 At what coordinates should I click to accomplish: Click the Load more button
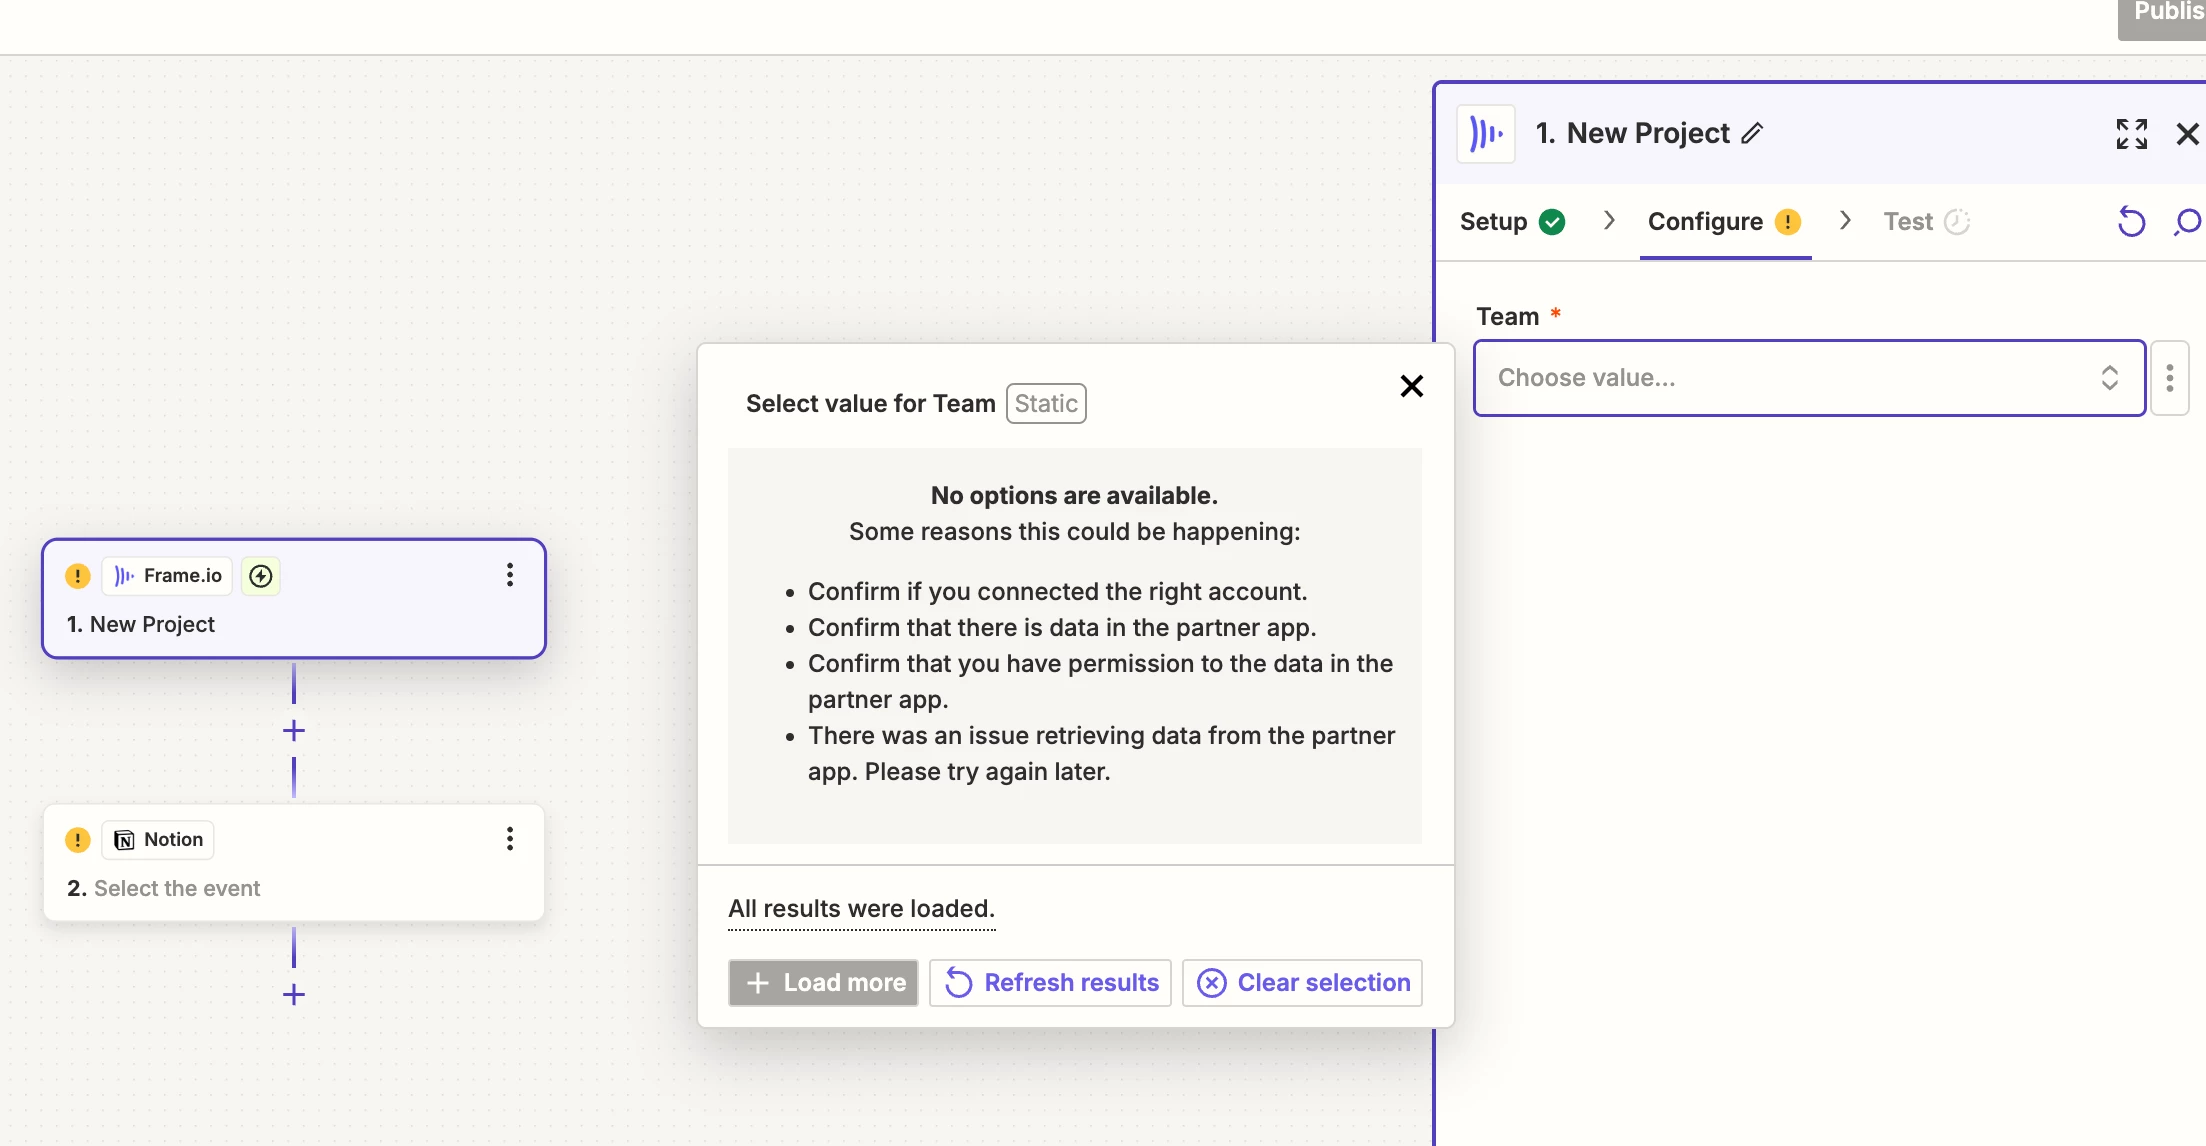click(823, 983)
